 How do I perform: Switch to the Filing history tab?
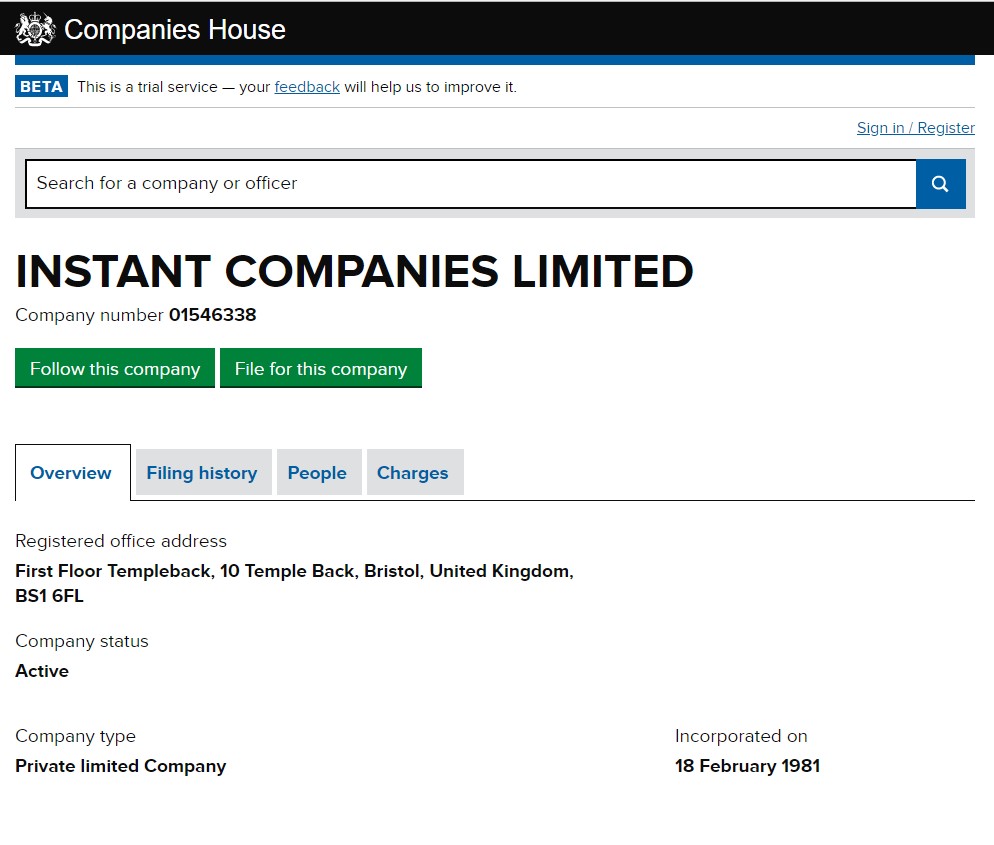202,473
